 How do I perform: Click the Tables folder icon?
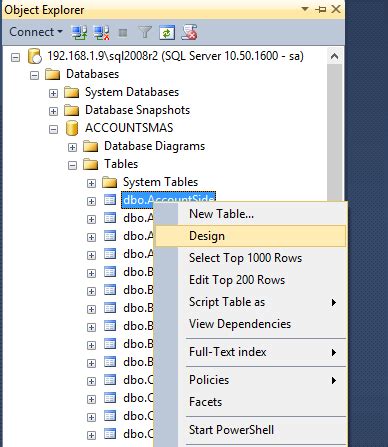[90, 164]
